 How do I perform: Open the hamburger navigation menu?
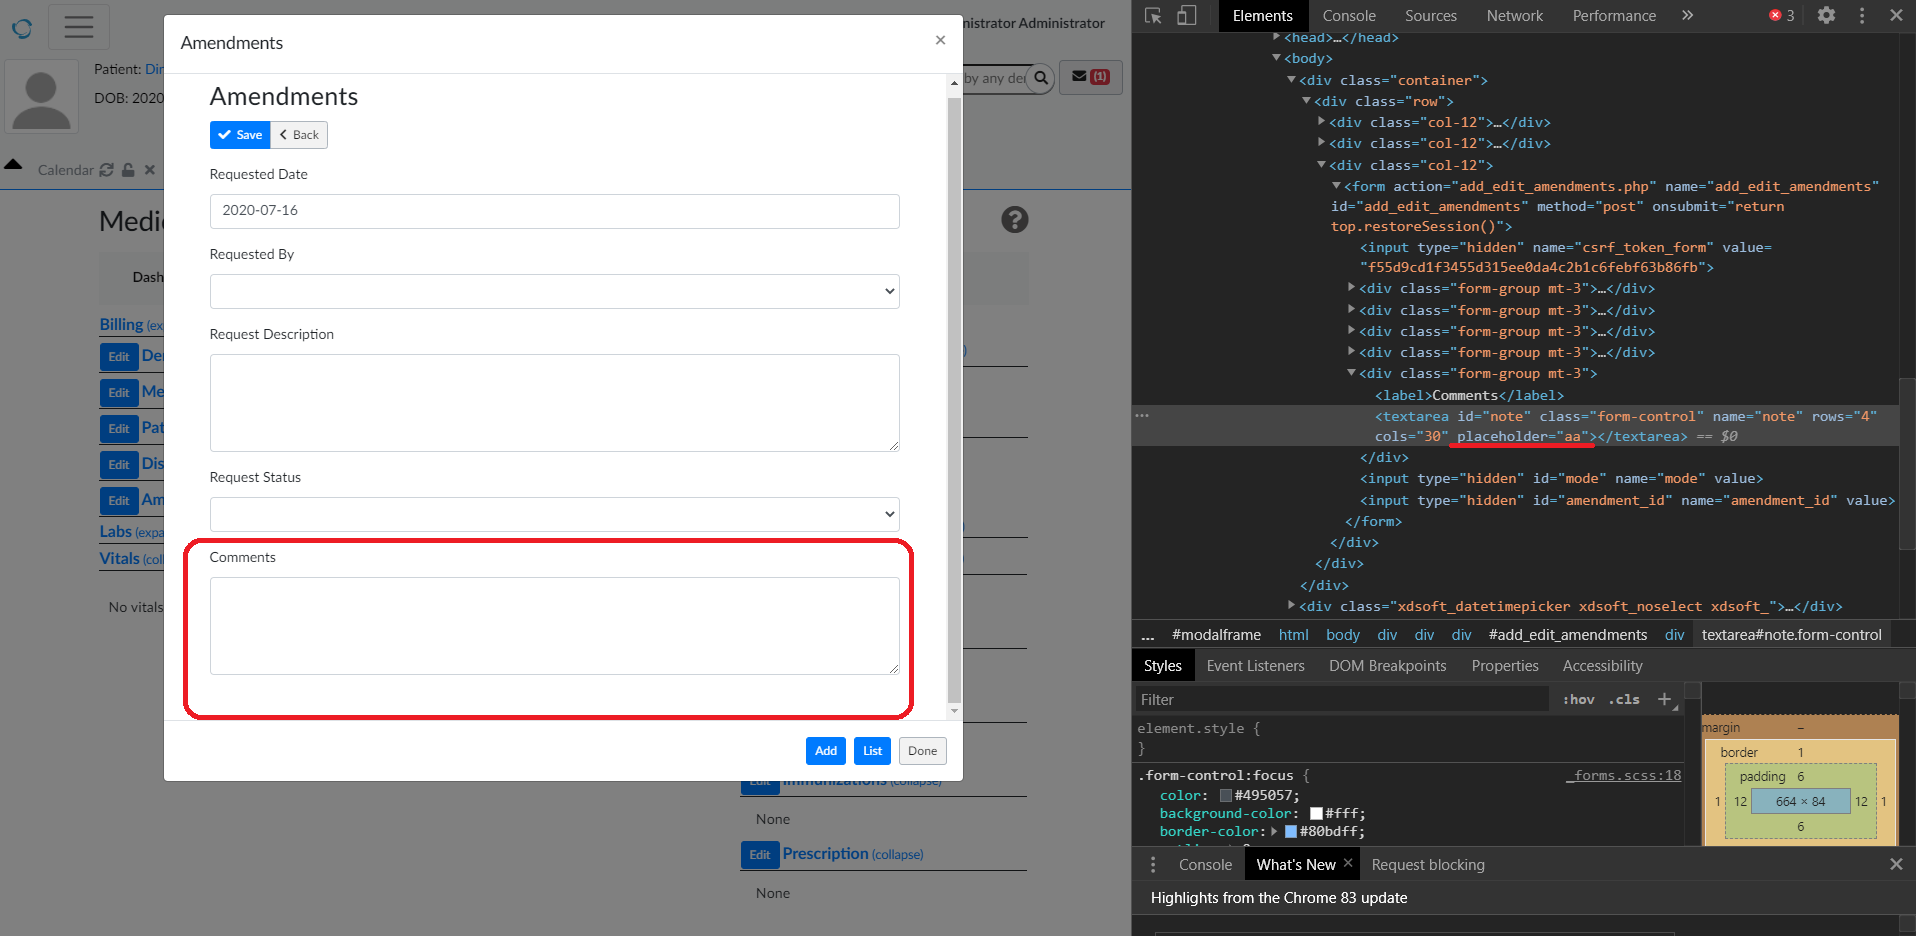[x=78, y=27]
